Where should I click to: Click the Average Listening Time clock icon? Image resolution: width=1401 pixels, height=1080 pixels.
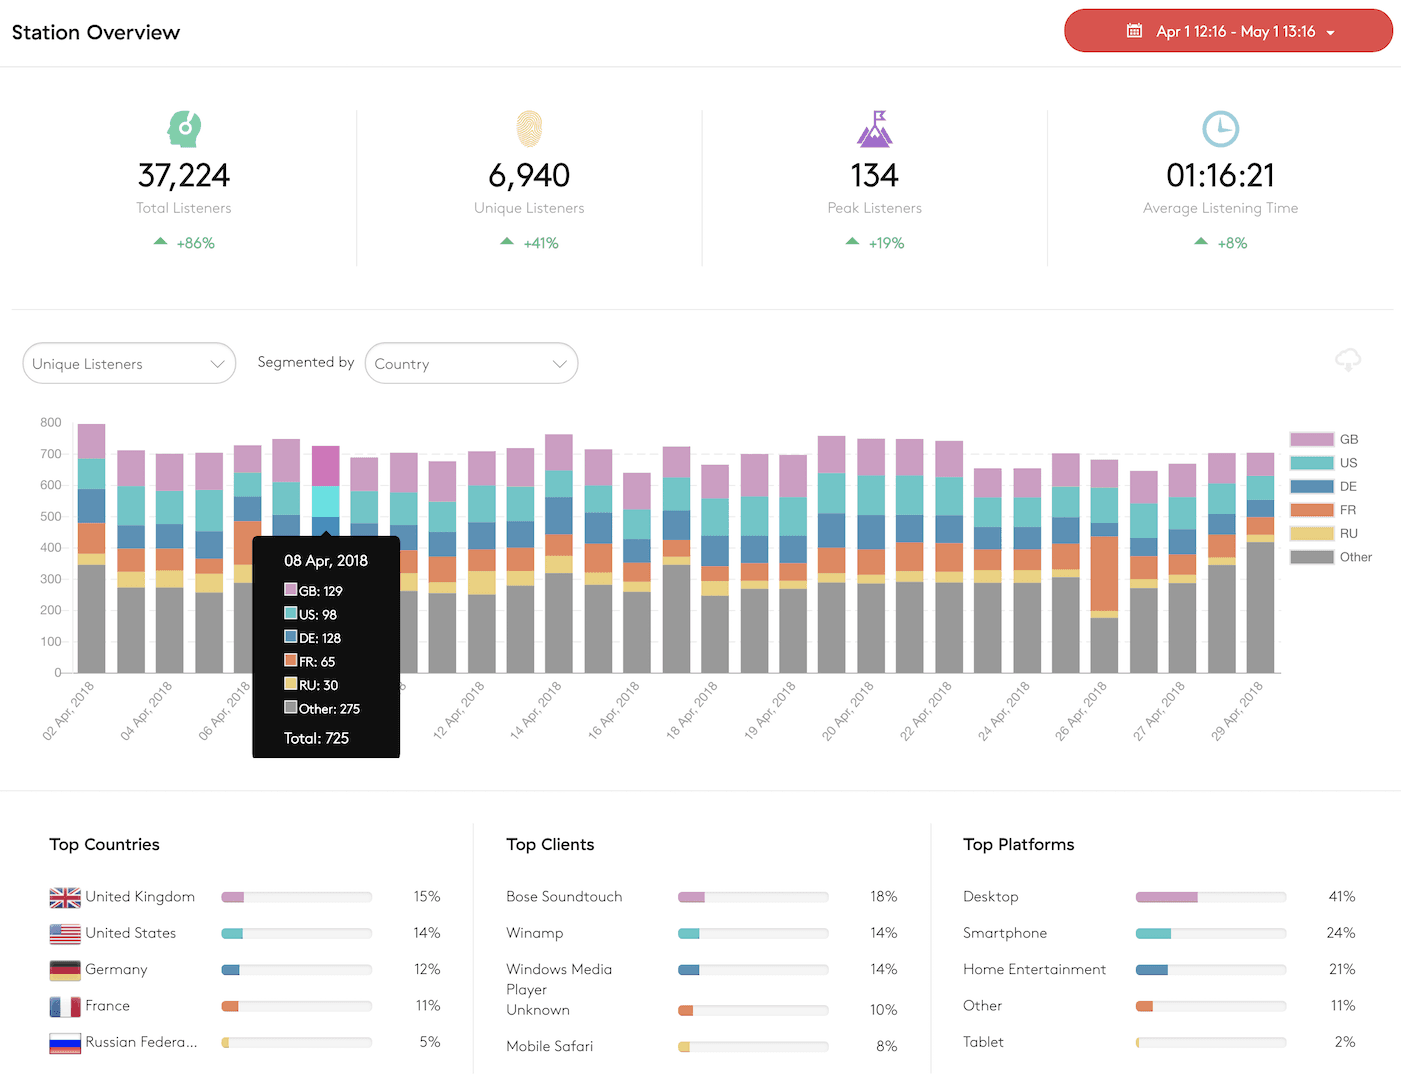click(1220, 129)
